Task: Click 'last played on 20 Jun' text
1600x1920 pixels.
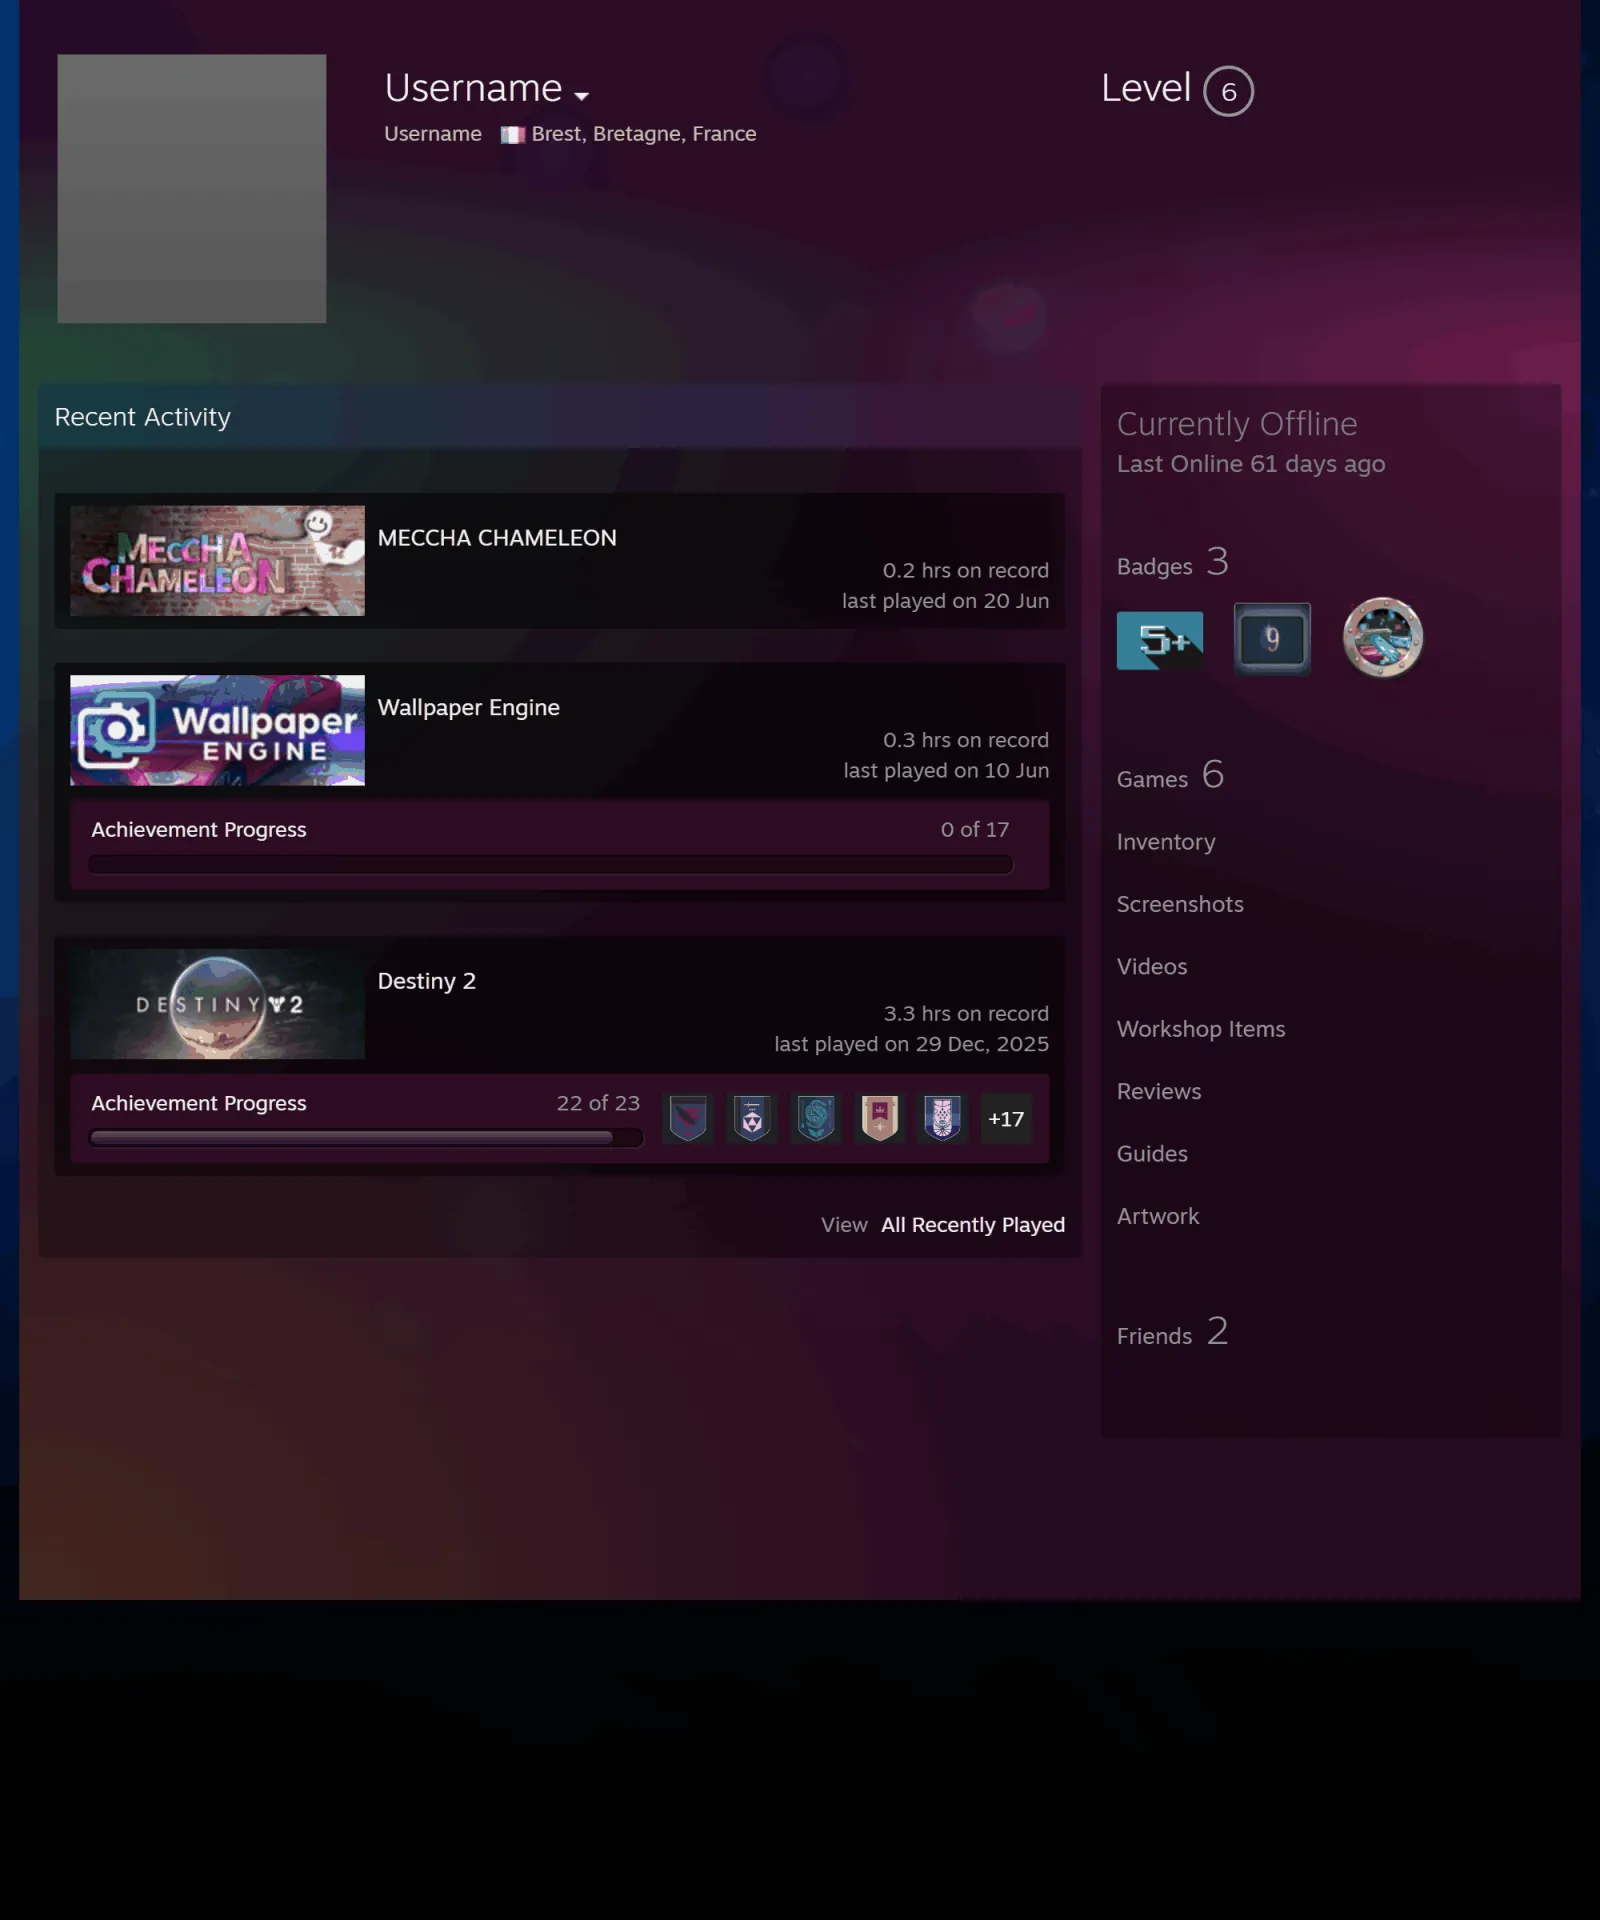Action: coord(945,601)
